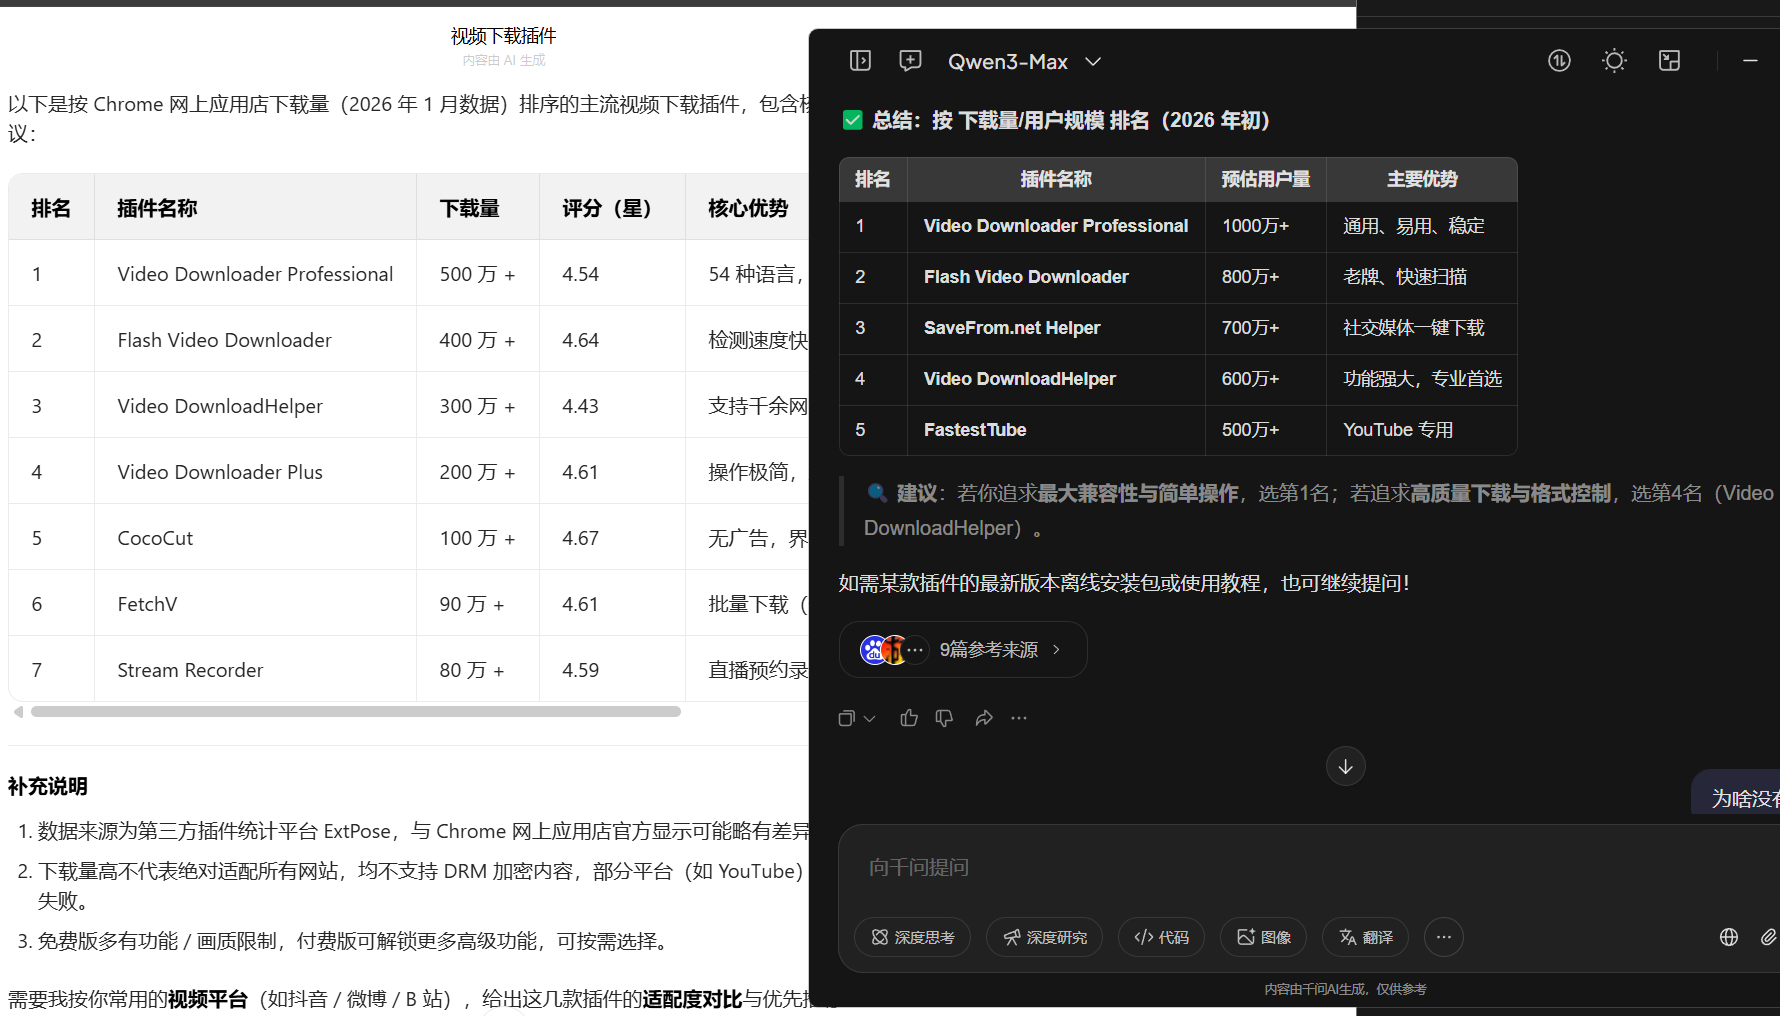The width and height of the screenshot is (1780, 1016).
Task: Dislike the Qwen answer with thumbs down
Action: pyautogui.click(x=944, y=718)
